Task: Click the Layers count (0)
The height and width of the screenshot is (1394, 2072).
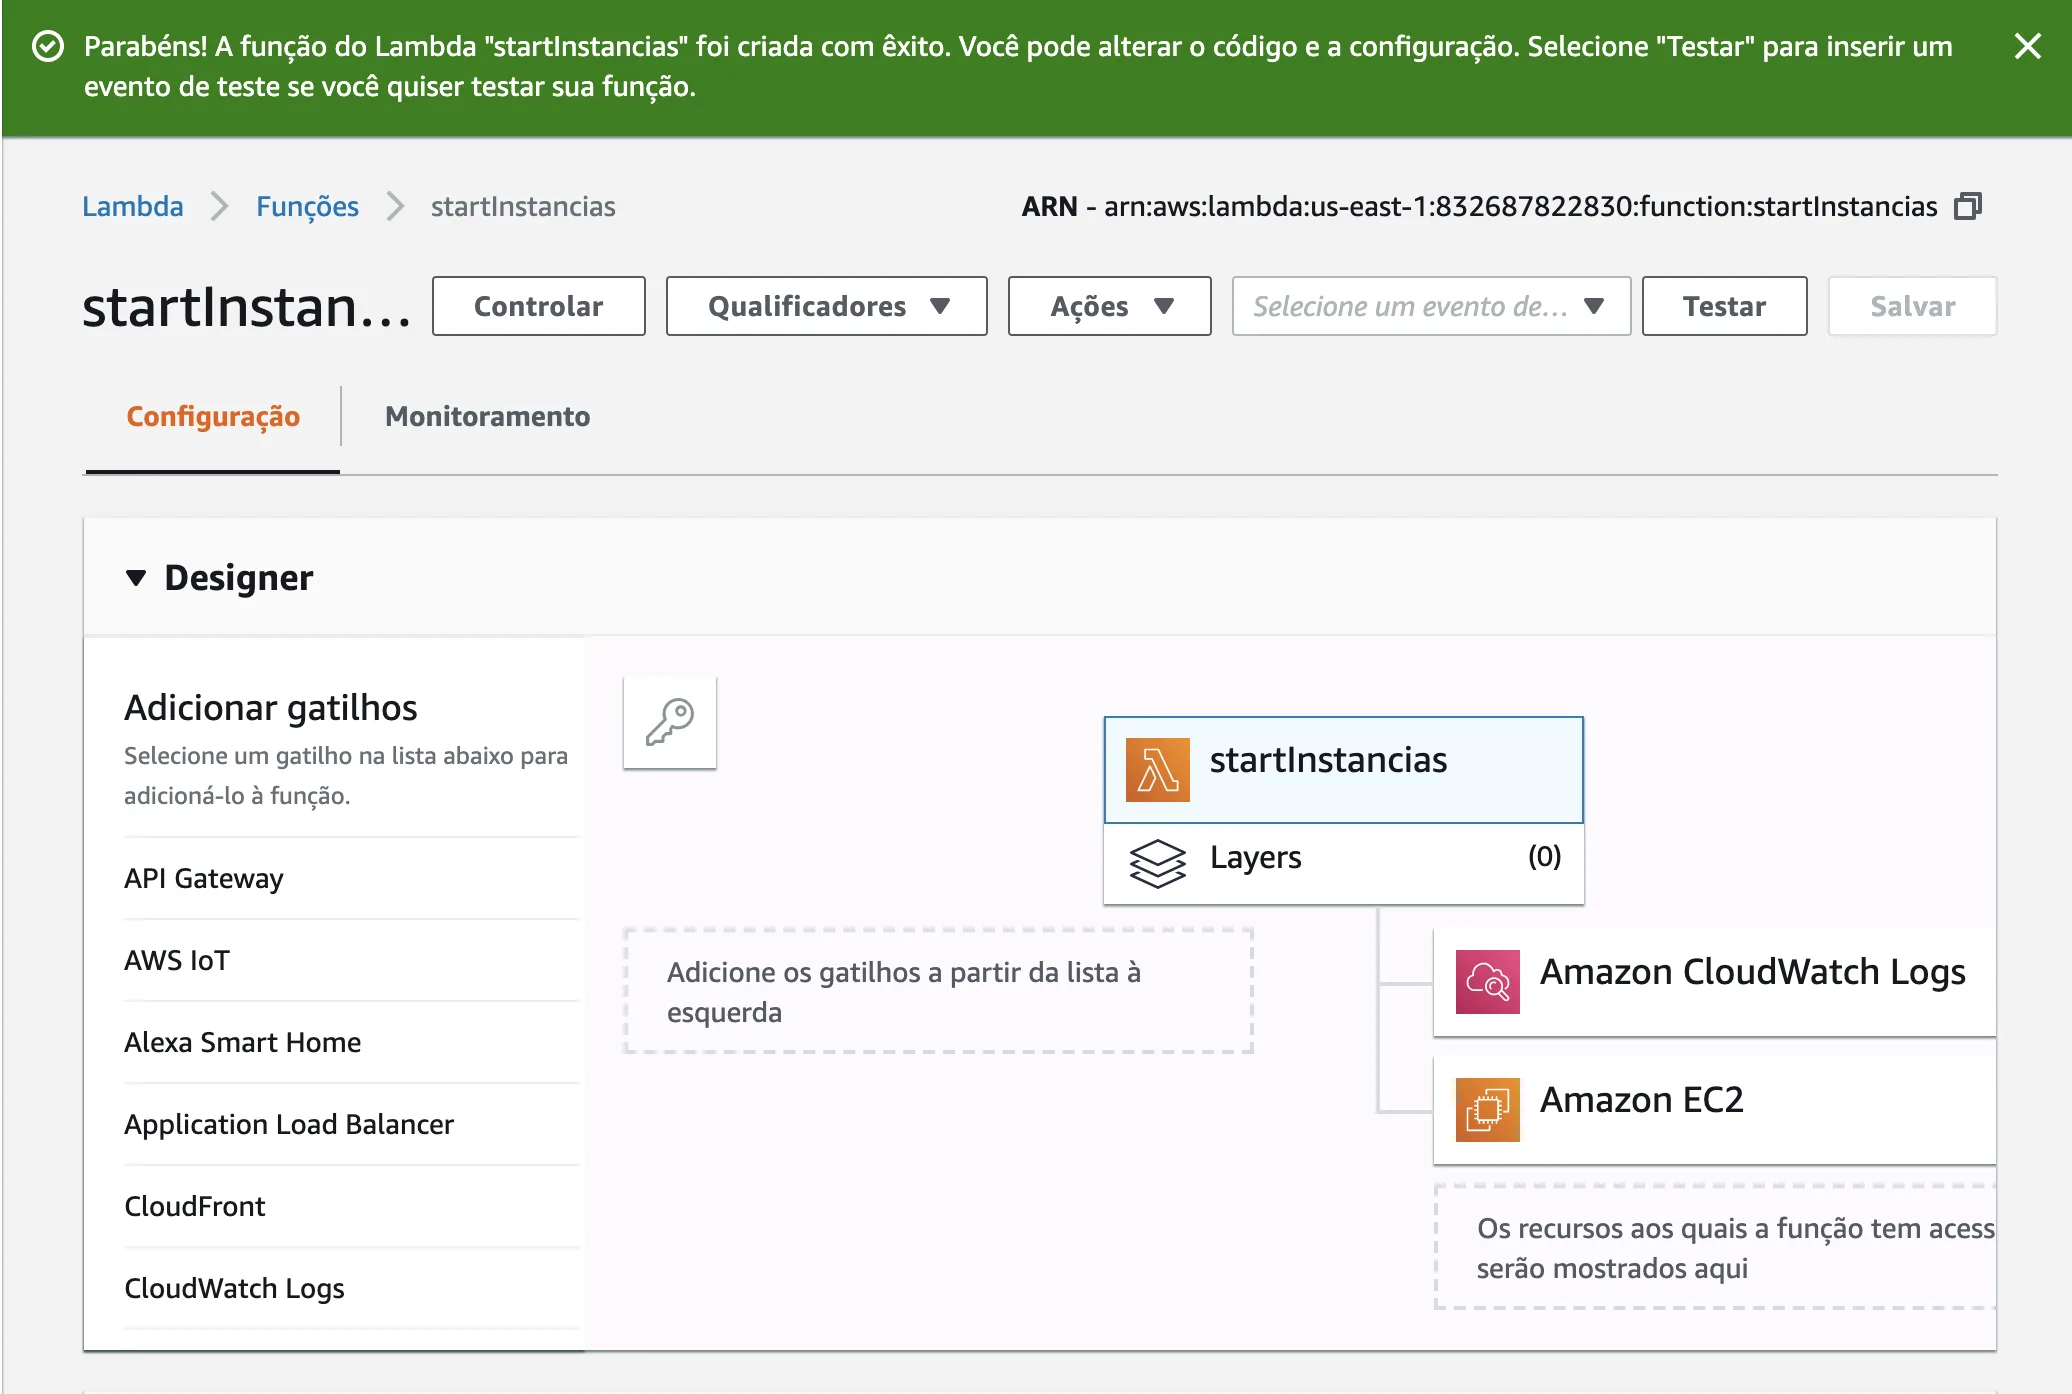Action: coord(1544,857)
